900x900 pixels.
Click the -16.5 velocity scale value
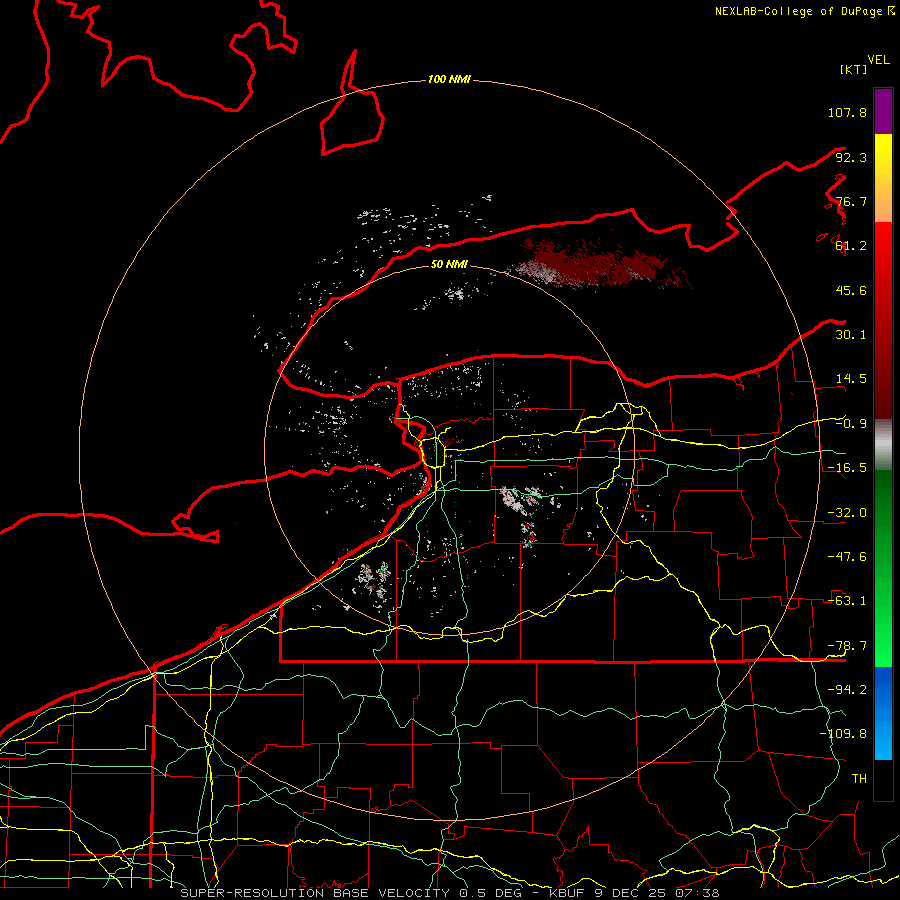[x=847, y=468]
